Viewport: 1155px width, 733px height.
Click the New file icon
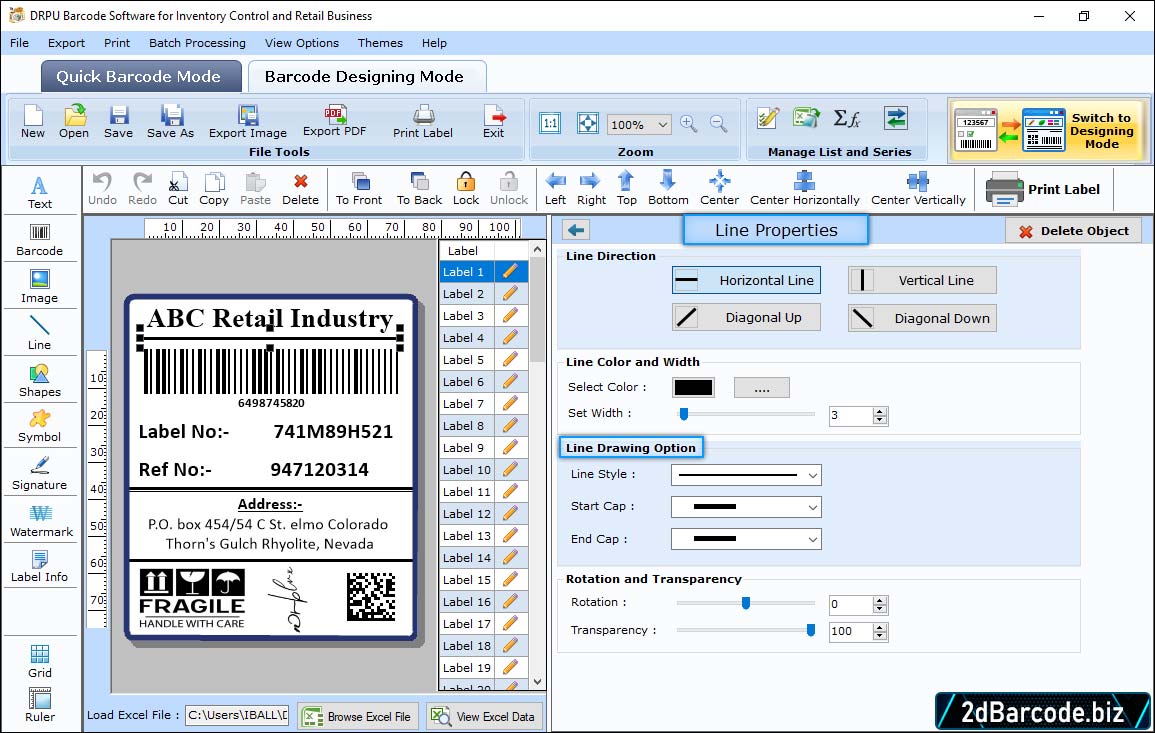(33, 122)
